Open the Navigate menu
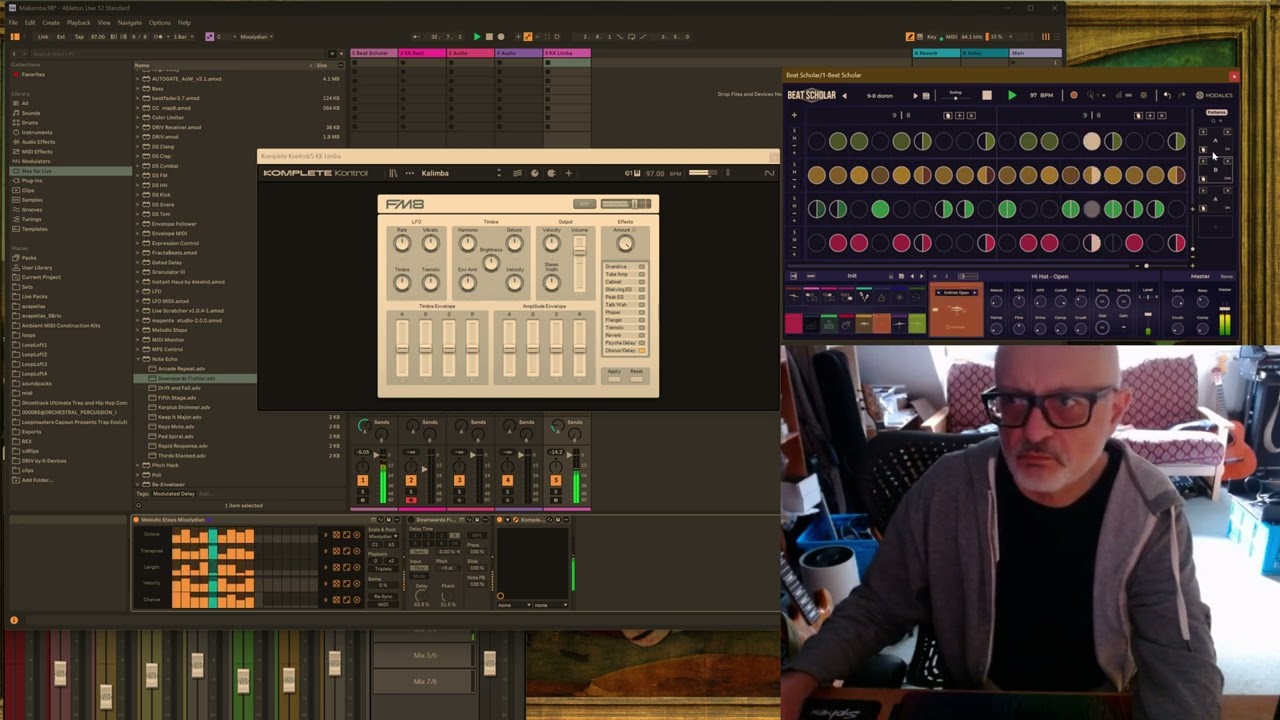 130,22
